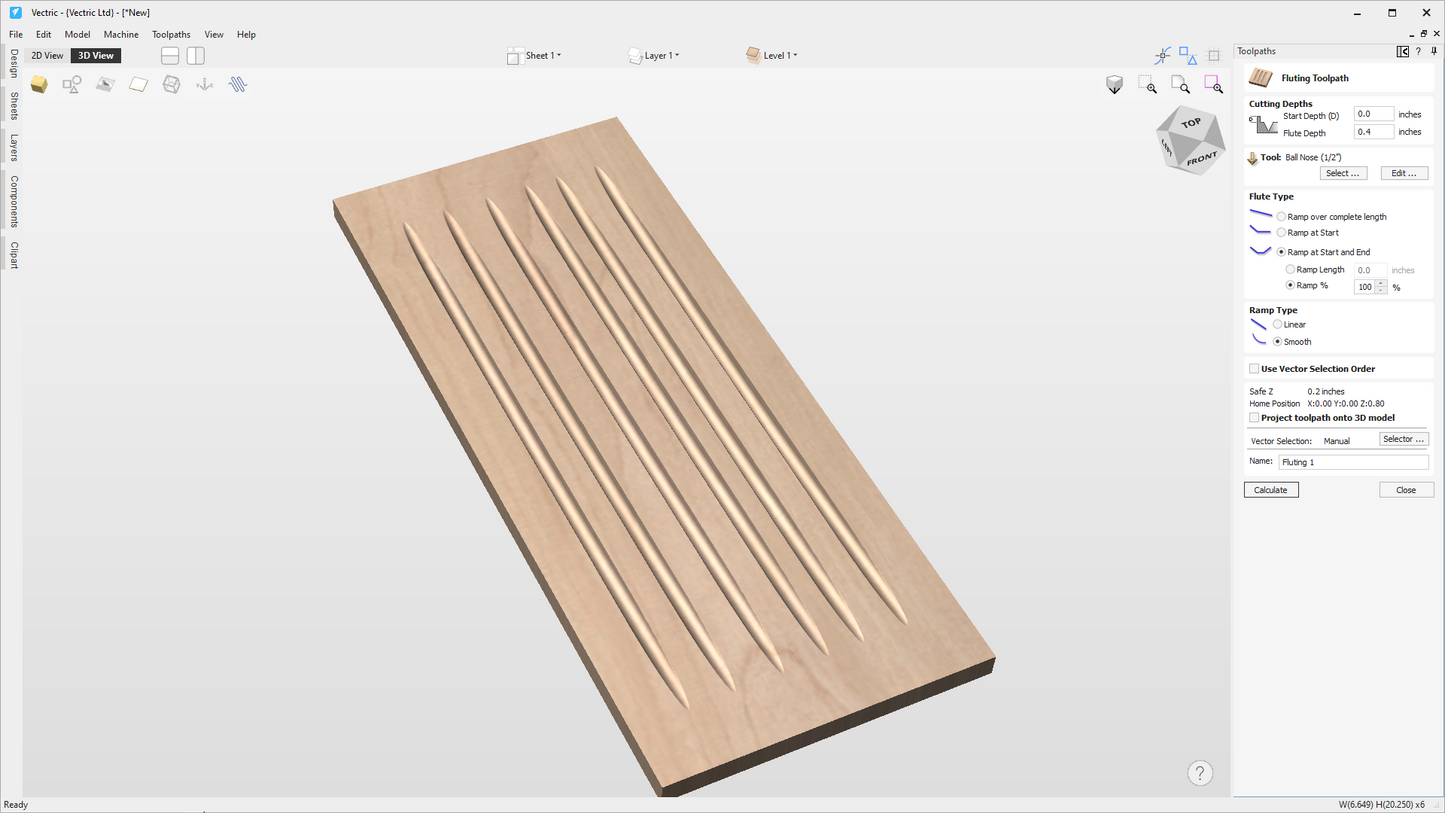The width and height of the screenshot is (1445, 813).
Task: Toggle transparent wireframe shading mode
Action: (171, 84)
